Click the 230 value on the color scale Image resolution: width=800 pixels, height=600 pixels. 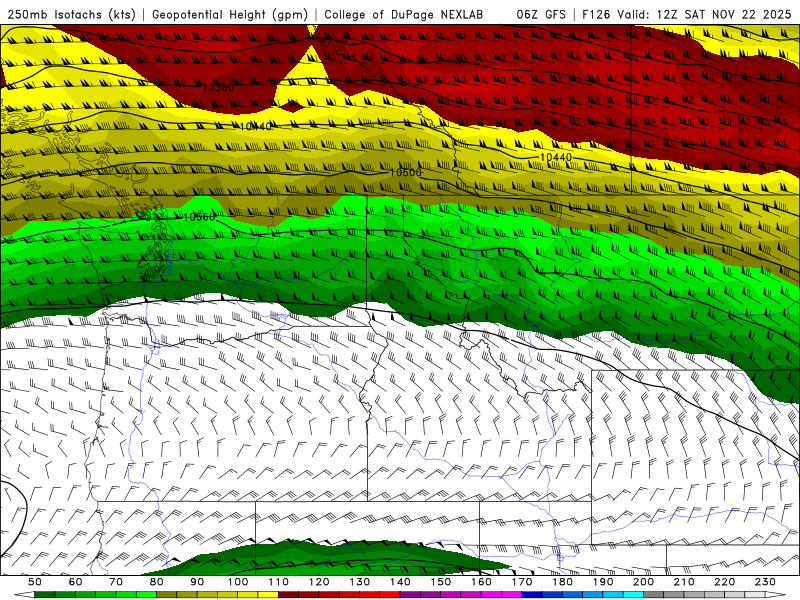765,582
